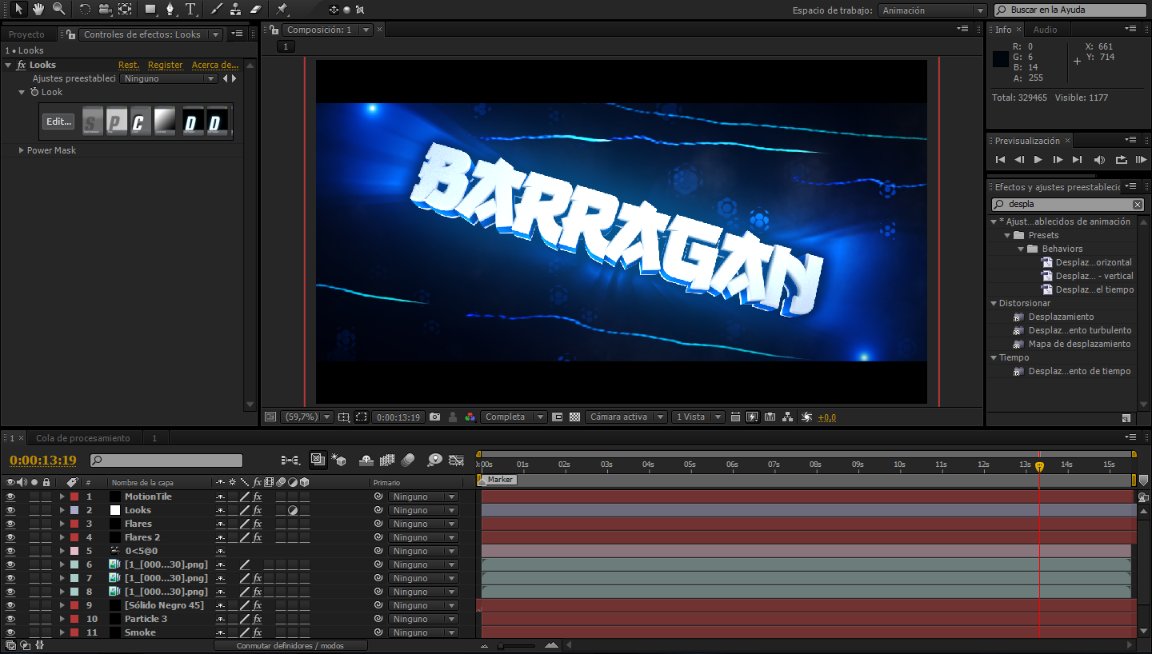Click Conmutar definidores / modos button

pyautogui.click(x=290, y=646)
